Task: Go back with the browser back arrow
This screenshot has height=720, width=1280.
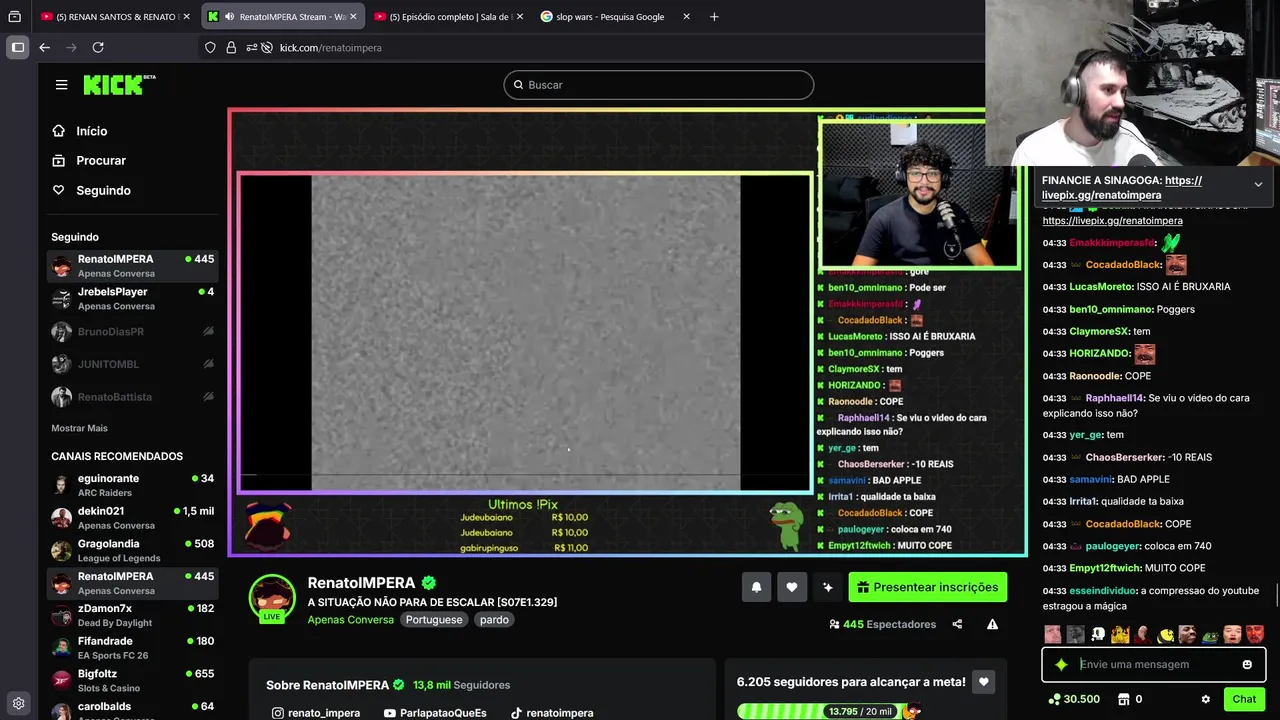Action: click(x=44, y=47)
